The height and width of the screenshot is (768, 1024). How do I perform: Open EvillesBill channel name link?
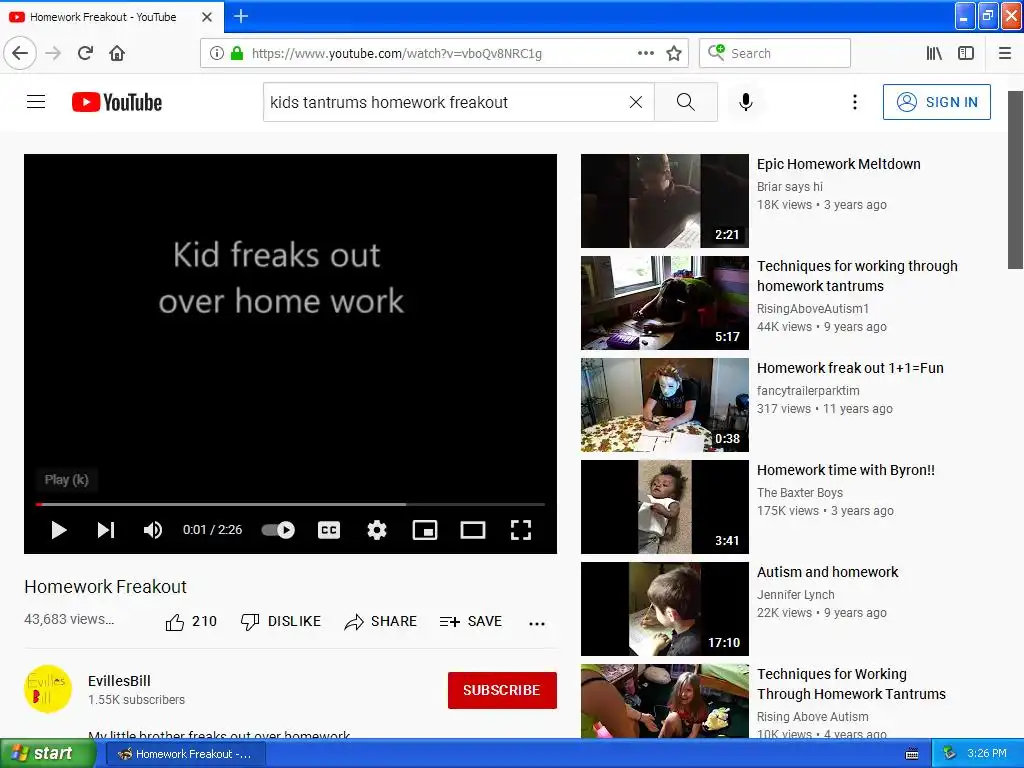[x=120, y=680]
